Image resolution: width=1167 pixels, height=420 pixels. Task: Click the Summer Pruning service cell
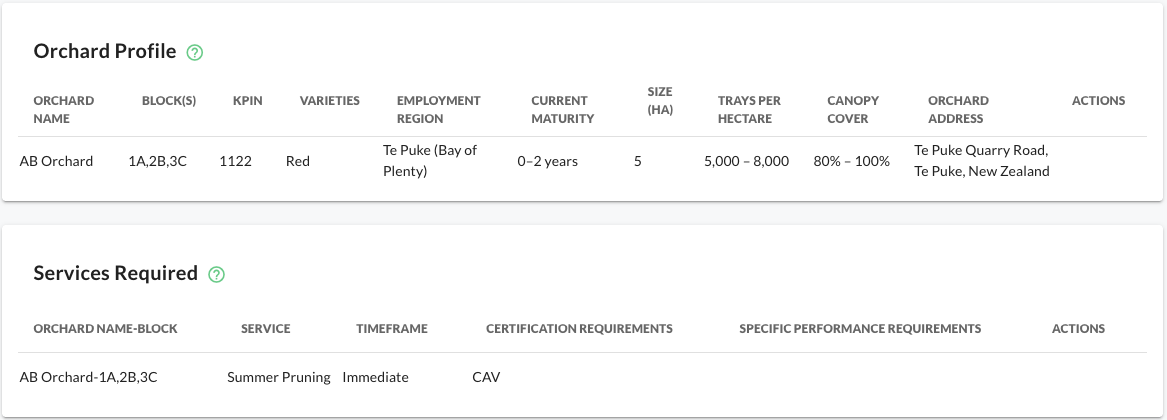click(x=279, y=378)
